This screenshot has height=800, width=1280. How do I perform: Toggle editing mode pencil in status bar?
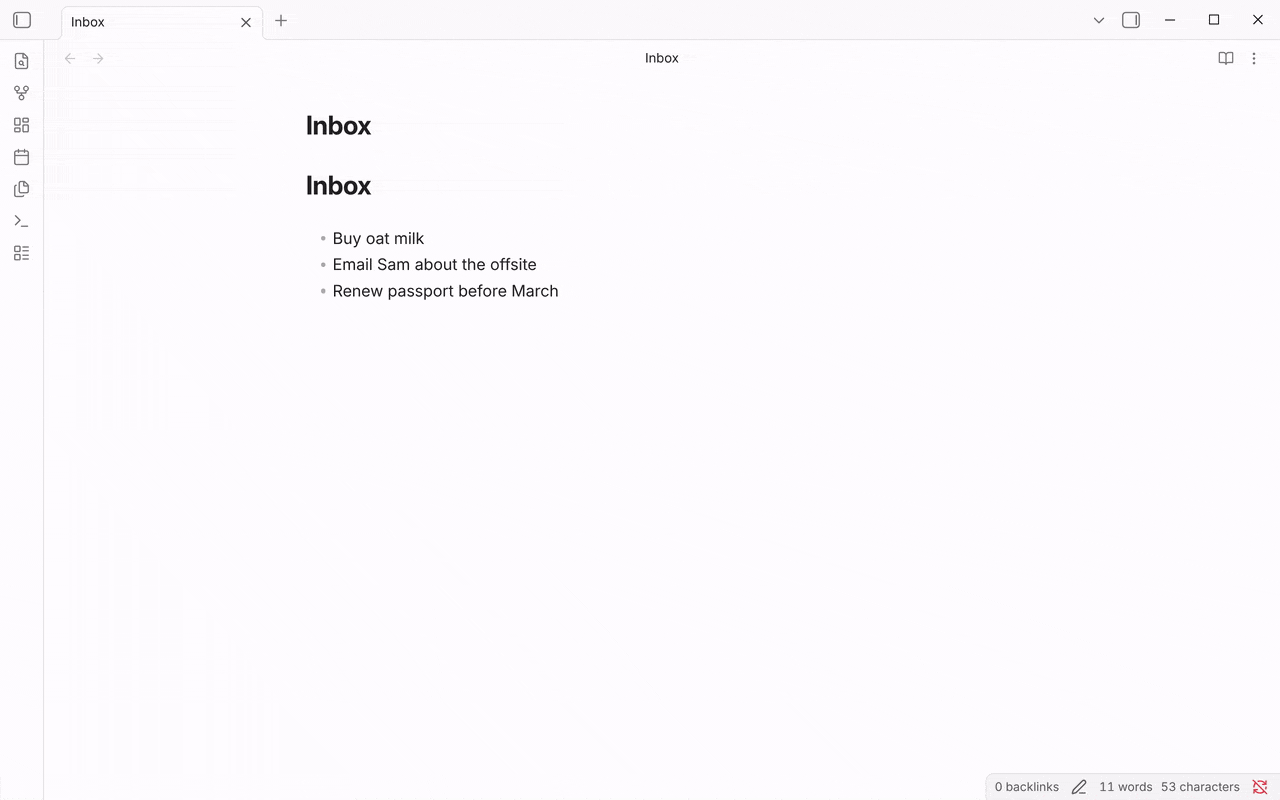1079,787
